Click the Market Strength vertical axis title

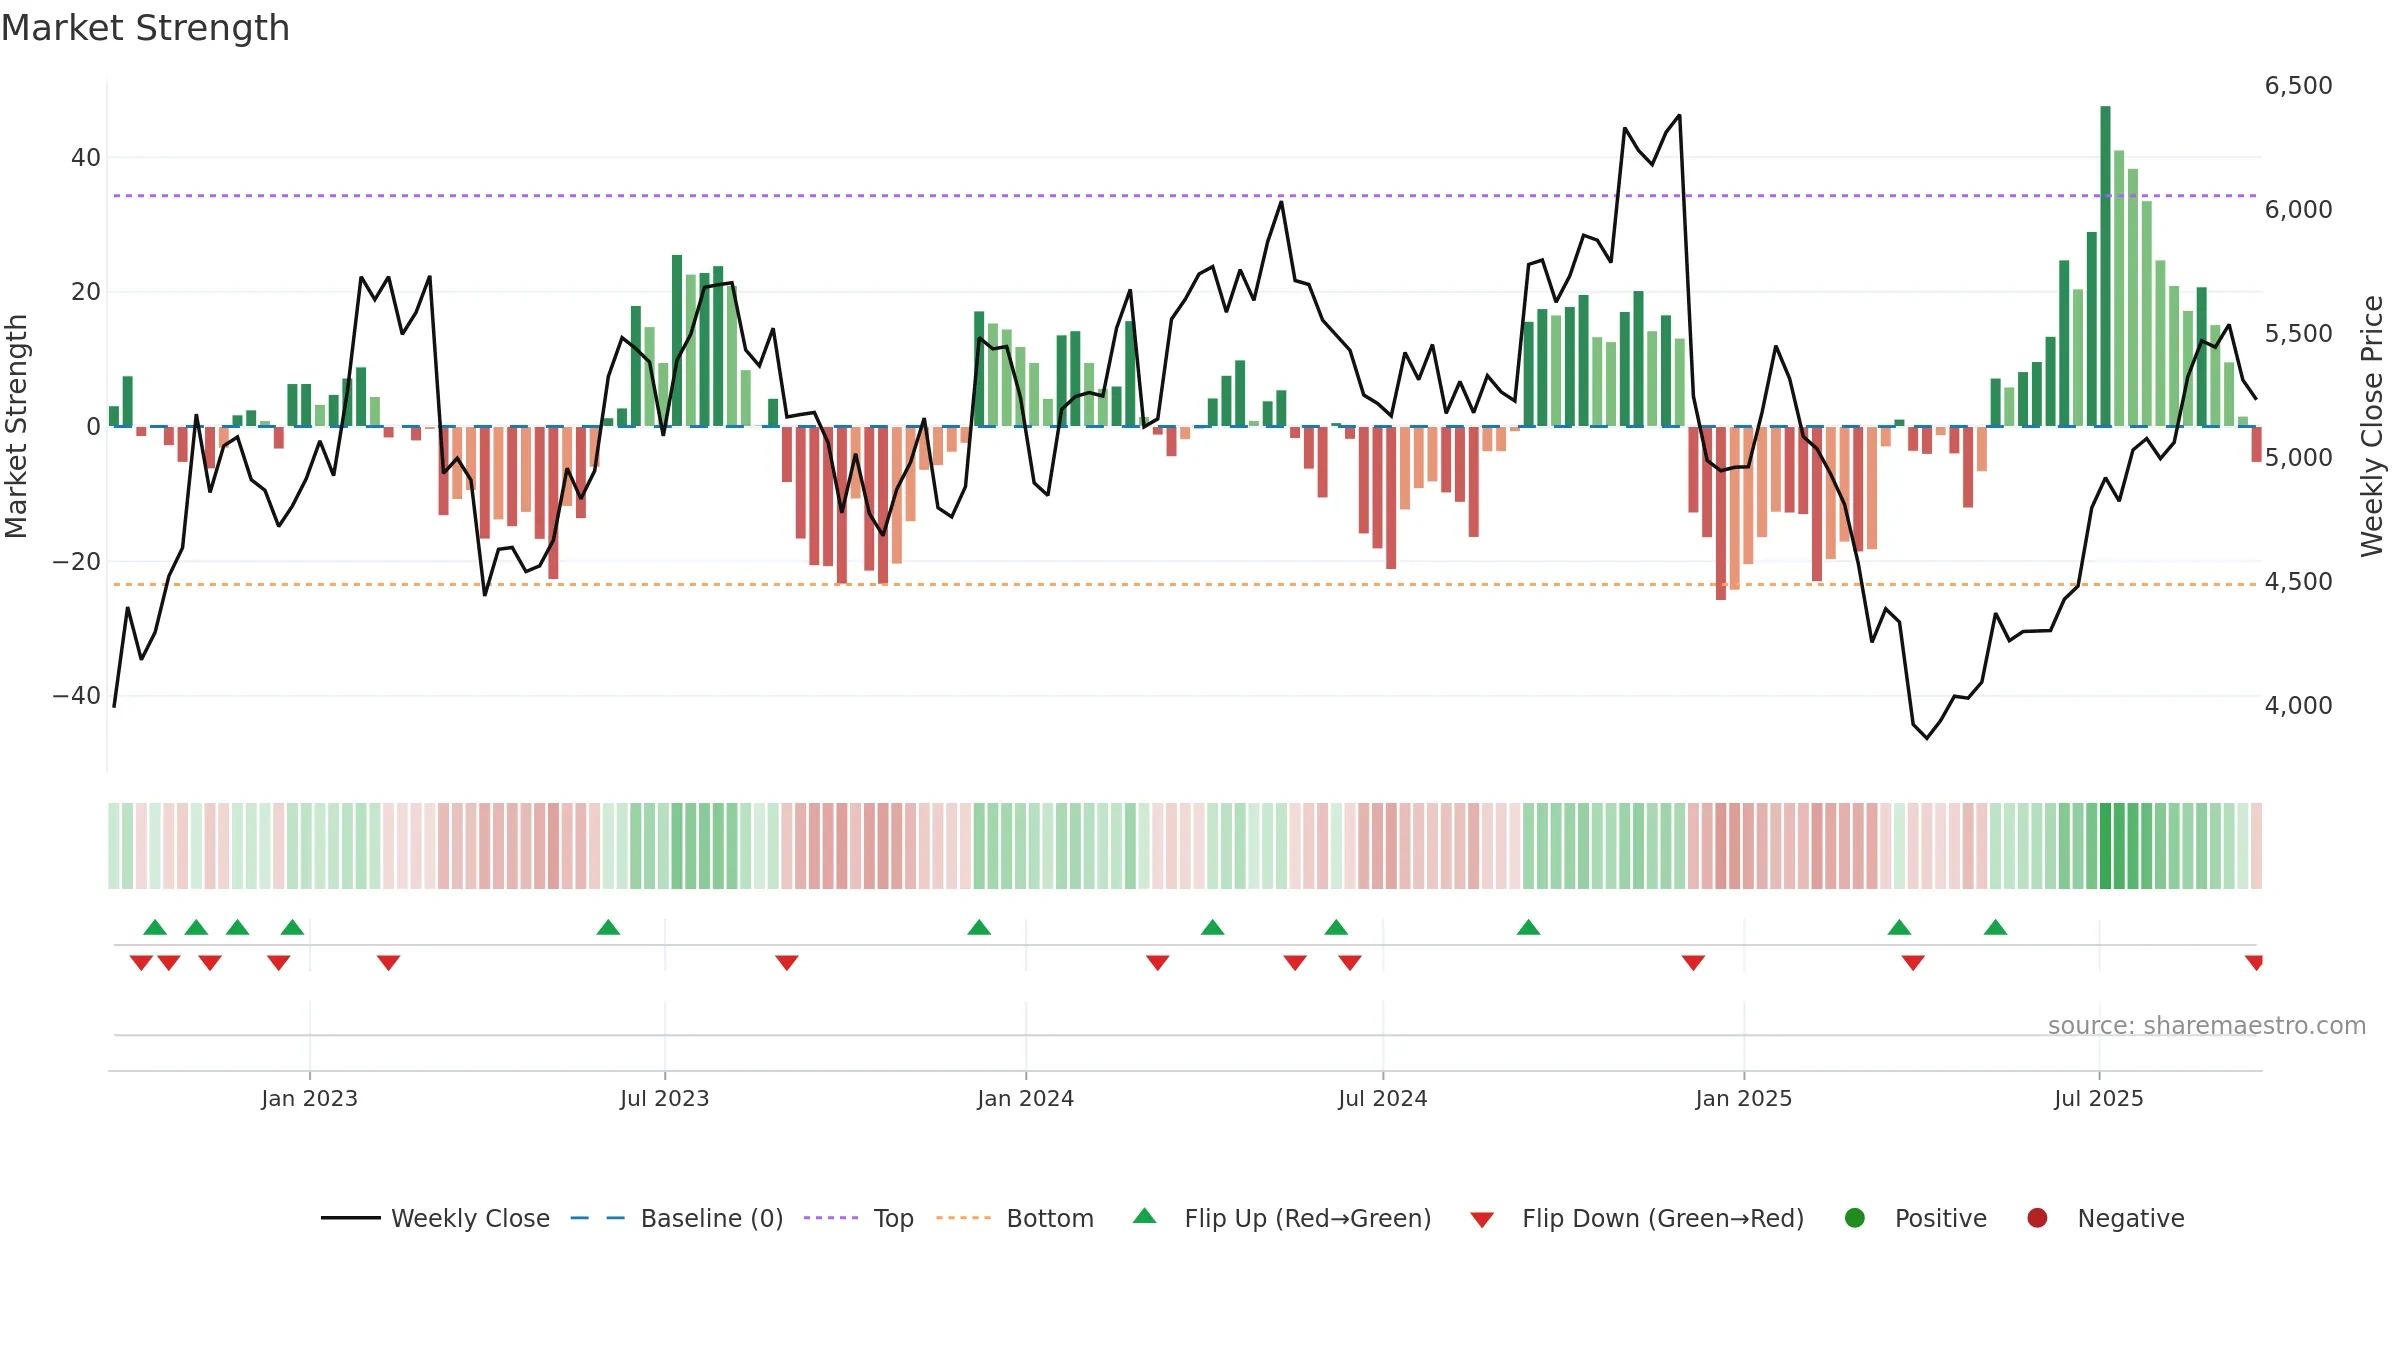click(x=16, y=426)
